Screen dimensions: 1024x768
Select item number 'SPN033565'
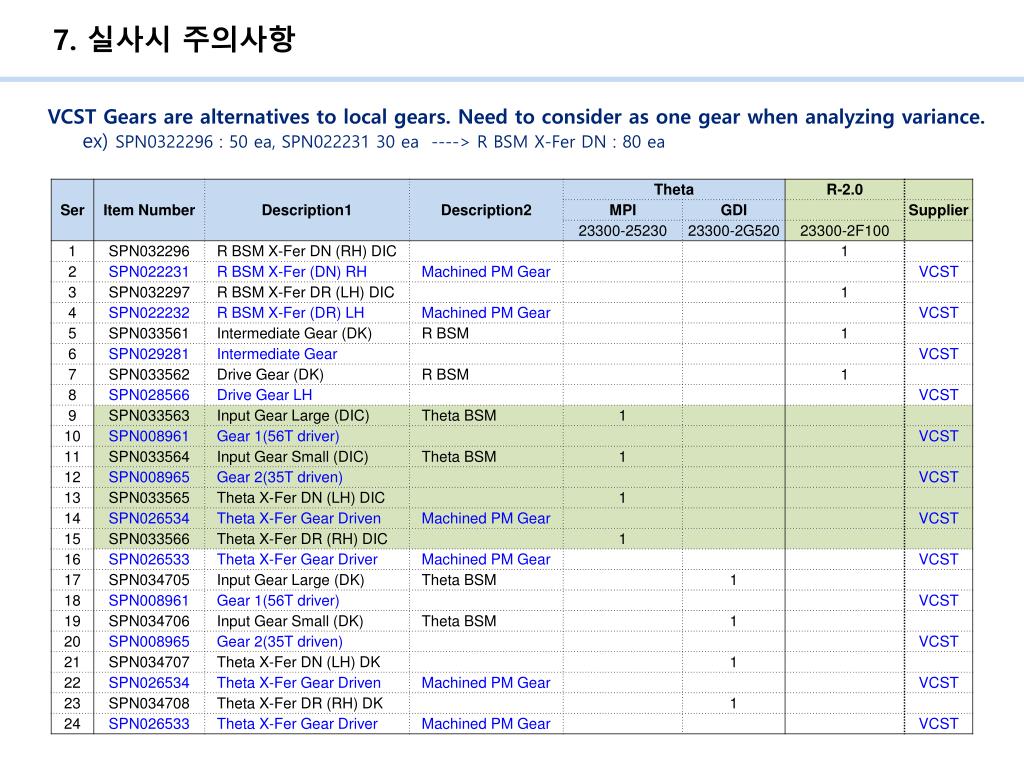point(149,498)
